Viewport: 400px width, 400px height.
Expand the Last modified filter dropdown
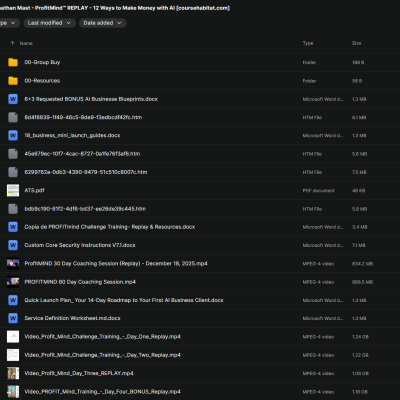pyautogui.click(x=49, y=23)
